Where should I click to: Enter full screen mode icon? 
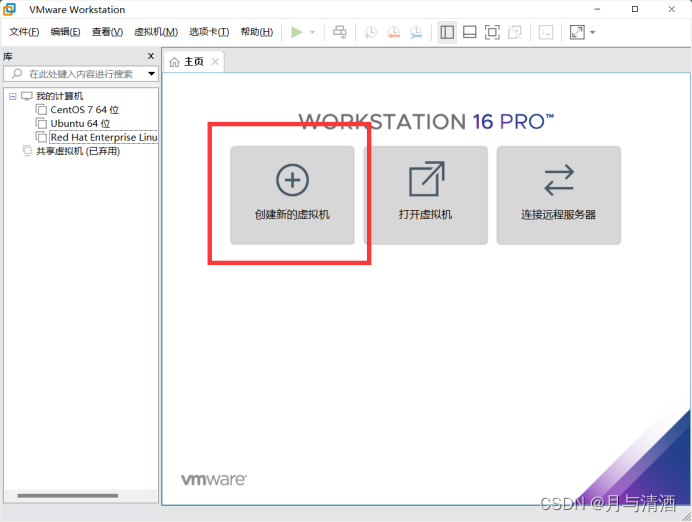(492, 32)
